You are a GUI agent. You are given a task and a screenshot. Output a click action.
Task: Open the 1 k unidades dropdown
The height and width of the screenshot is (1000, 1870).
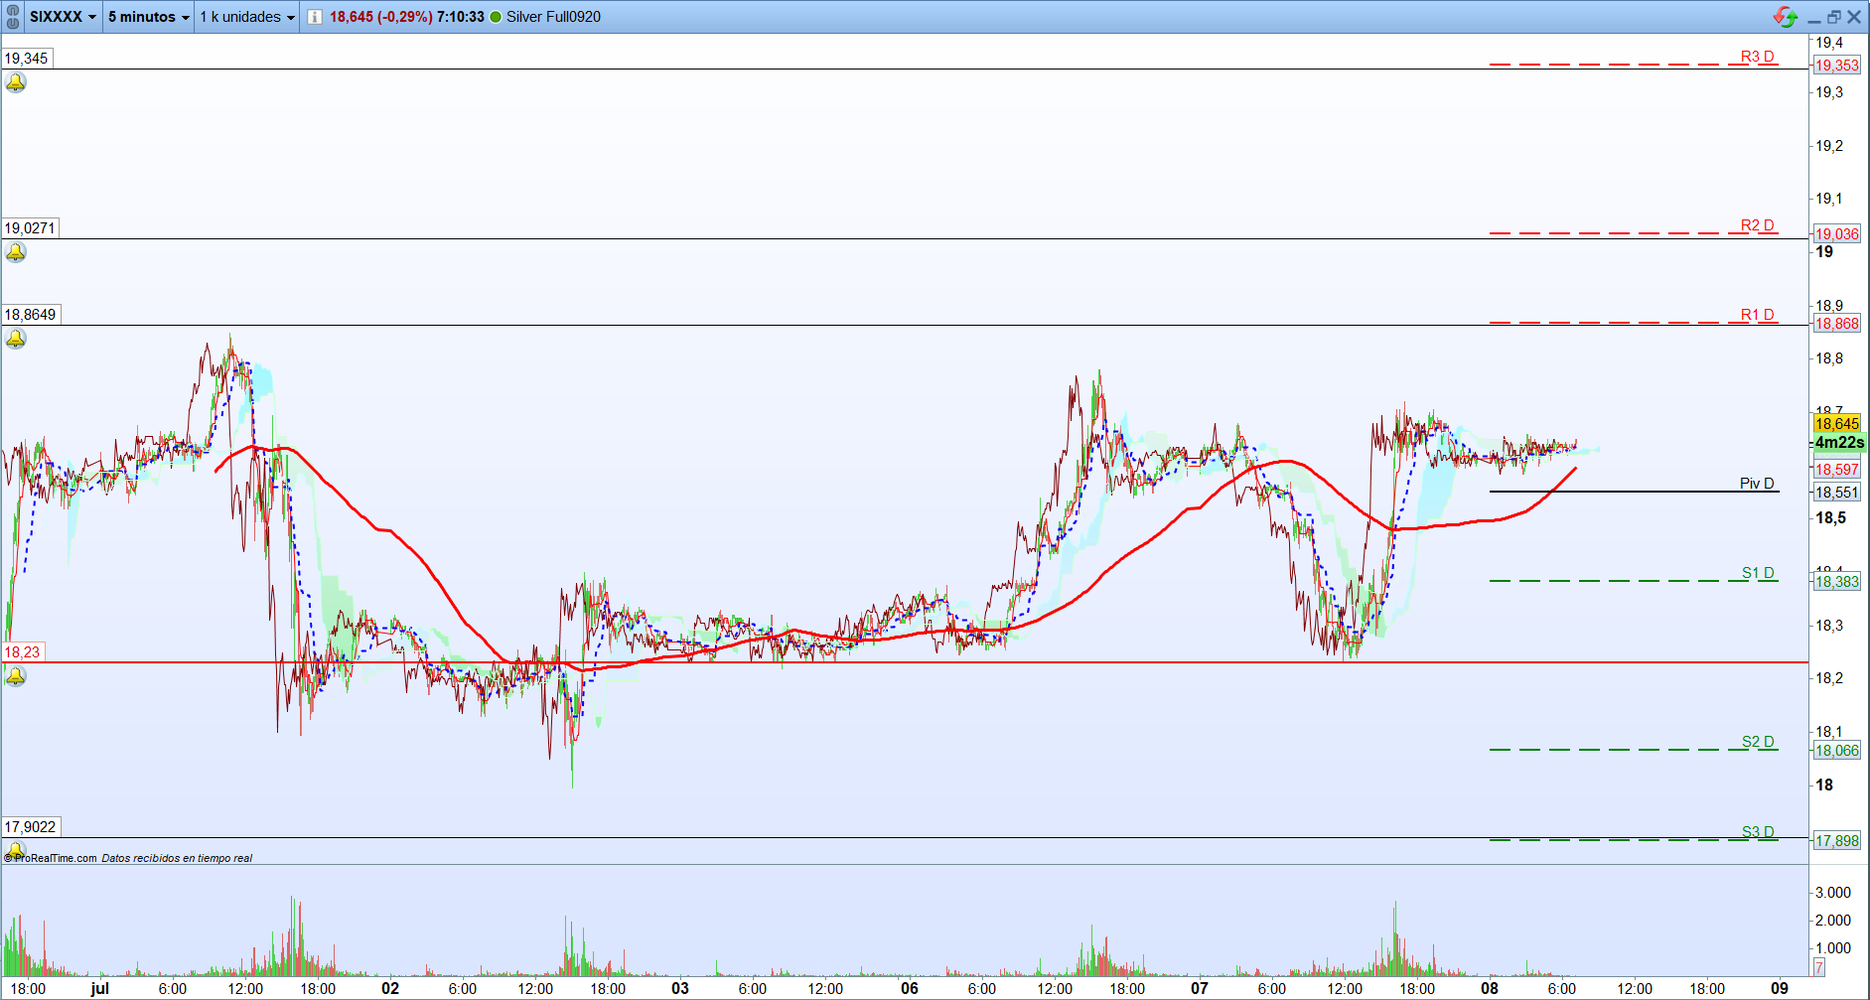click(x=247, y=17)
